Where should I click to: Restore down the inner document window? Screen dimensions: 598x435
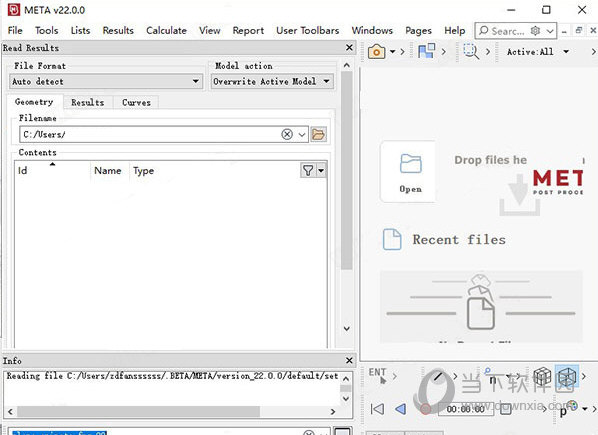(579, 30)
